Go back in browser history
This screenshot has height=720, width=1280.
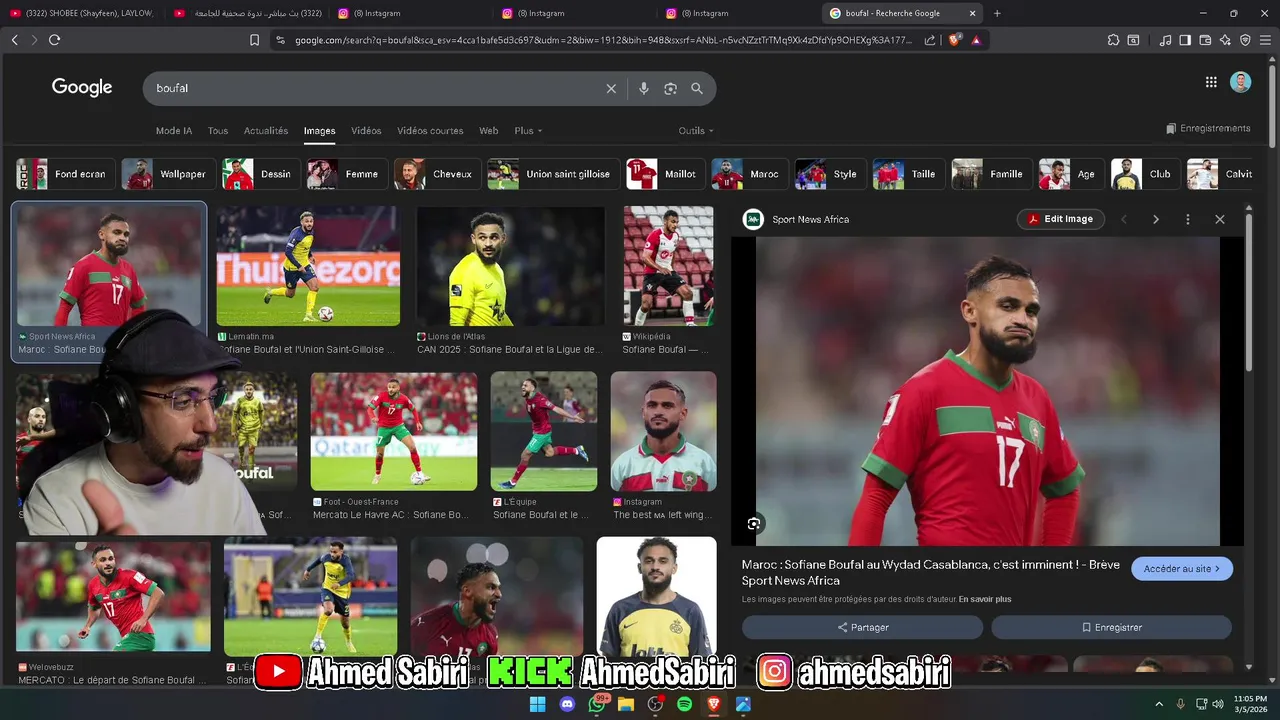(14, 40)
